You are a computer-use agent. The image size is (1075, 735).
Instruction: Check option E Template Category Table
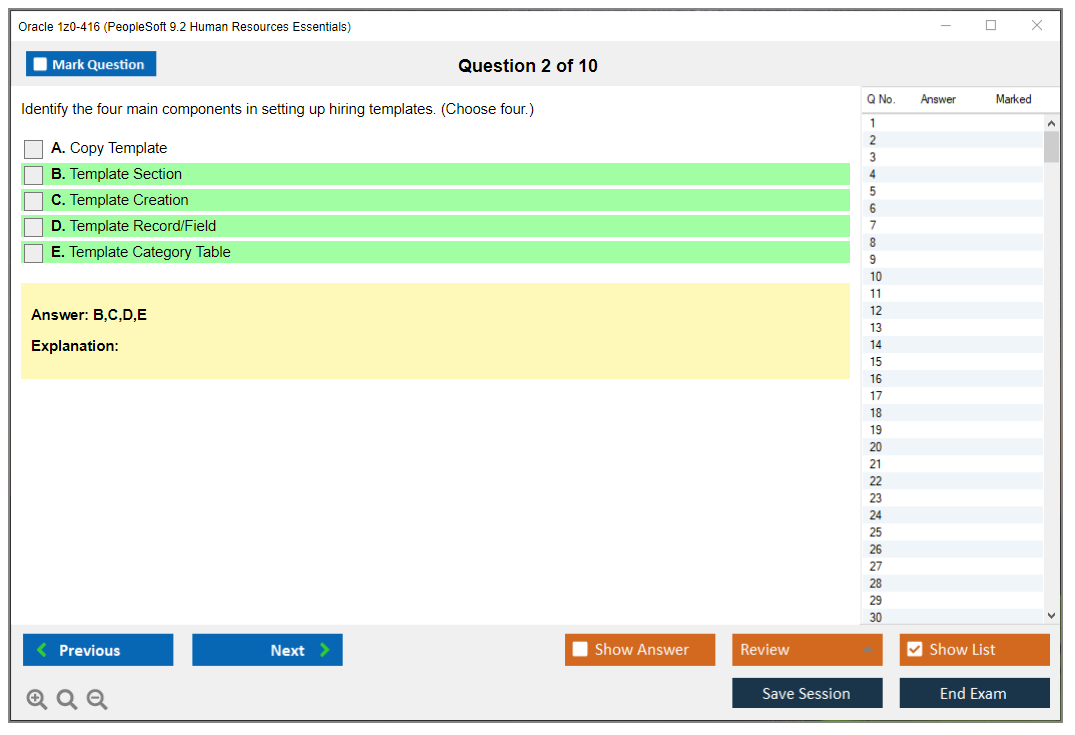pyautogui.click(x=33, y=253)
